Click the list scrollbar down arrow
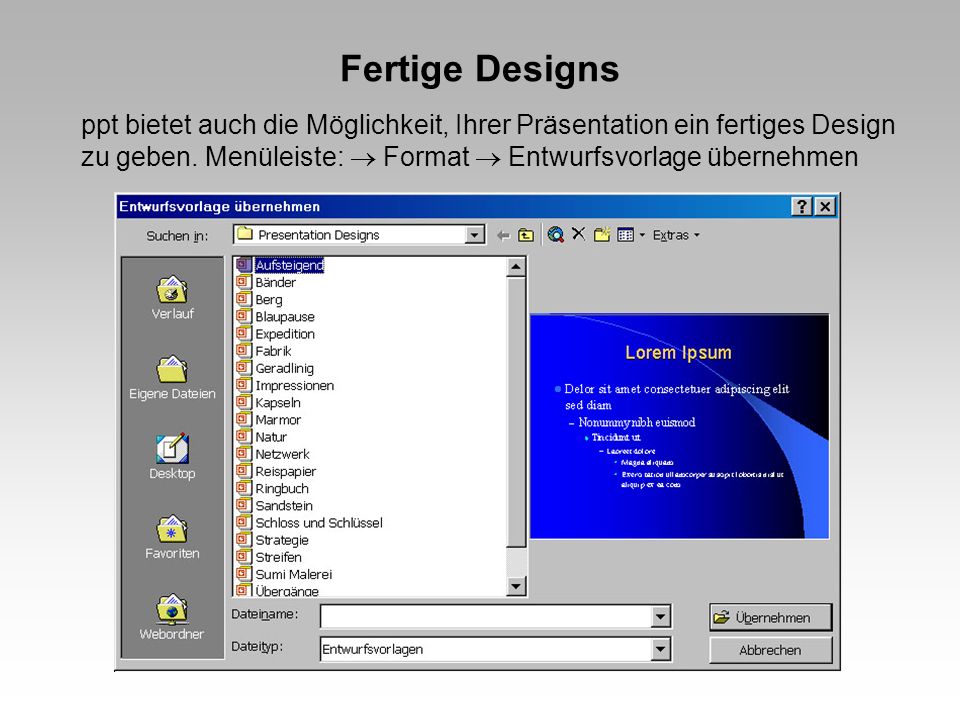This screenshot has width=960, height=720. point(516,587)
